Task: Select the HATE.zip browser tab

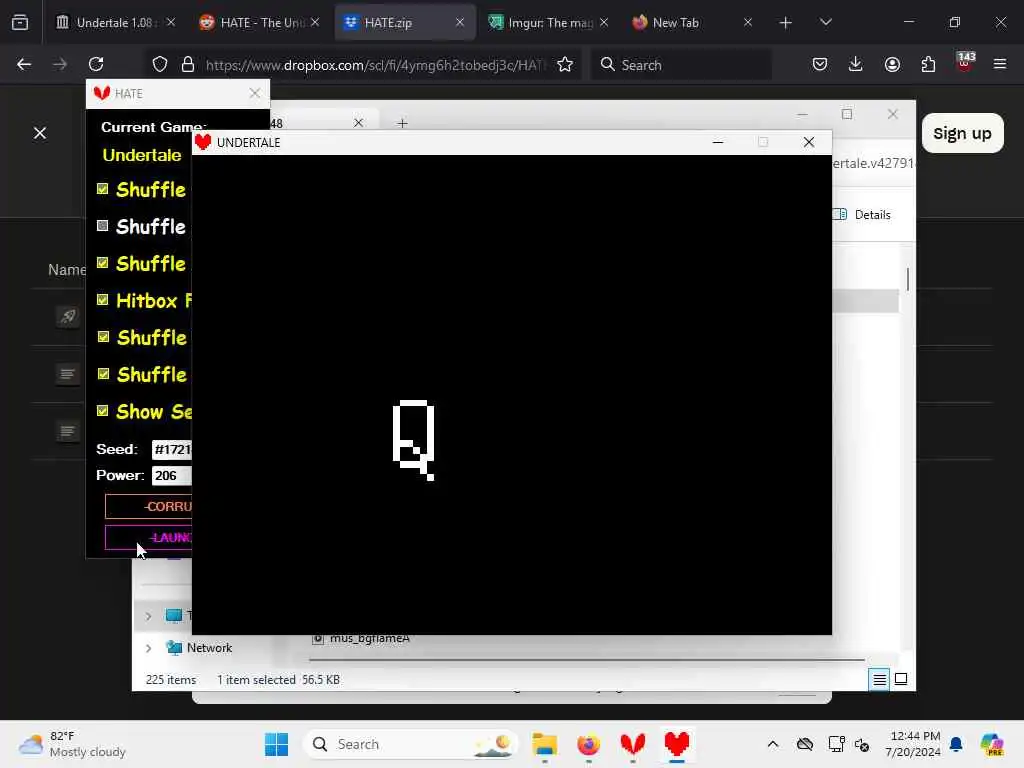Action: pos(405,23)
